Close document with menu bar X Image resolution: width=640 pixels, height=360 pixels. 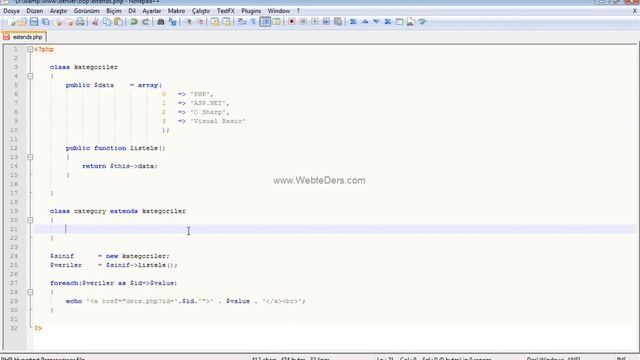(635, 11)
